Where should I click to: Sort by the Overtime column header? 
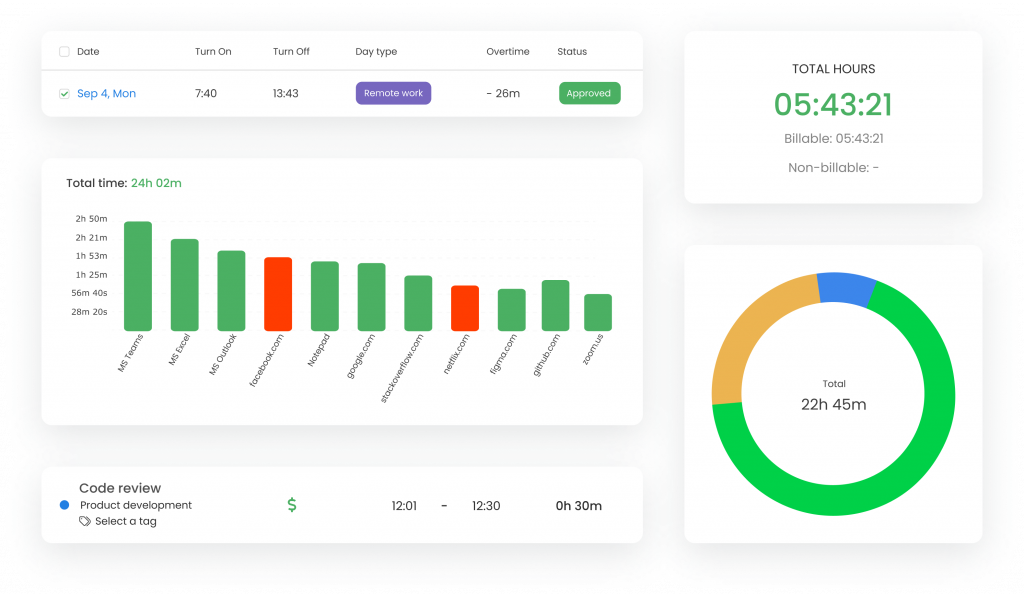point(507,52)
